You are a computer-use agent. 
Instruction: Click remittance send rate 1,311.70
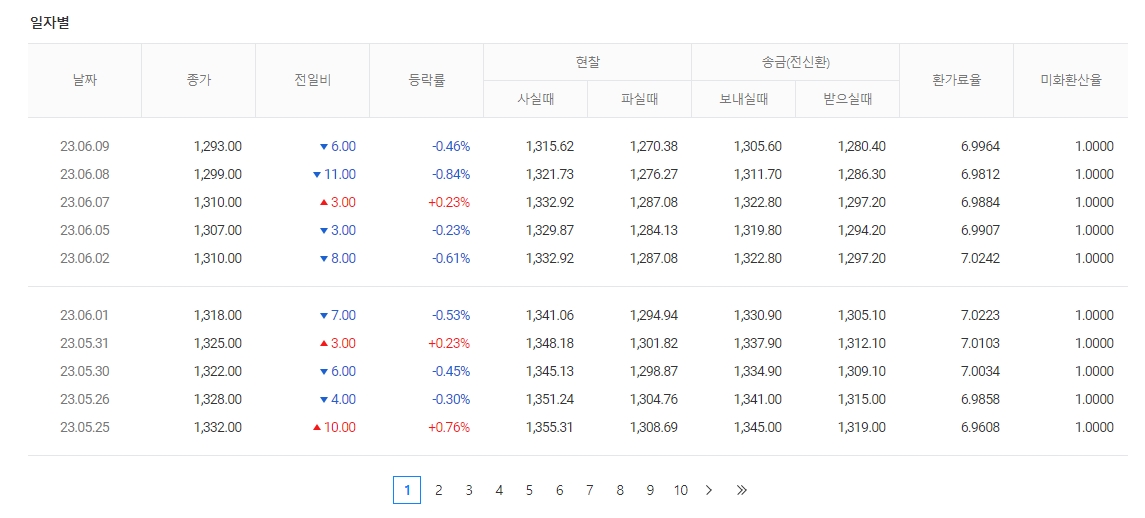pyautogui.click(x=758, y=174)
